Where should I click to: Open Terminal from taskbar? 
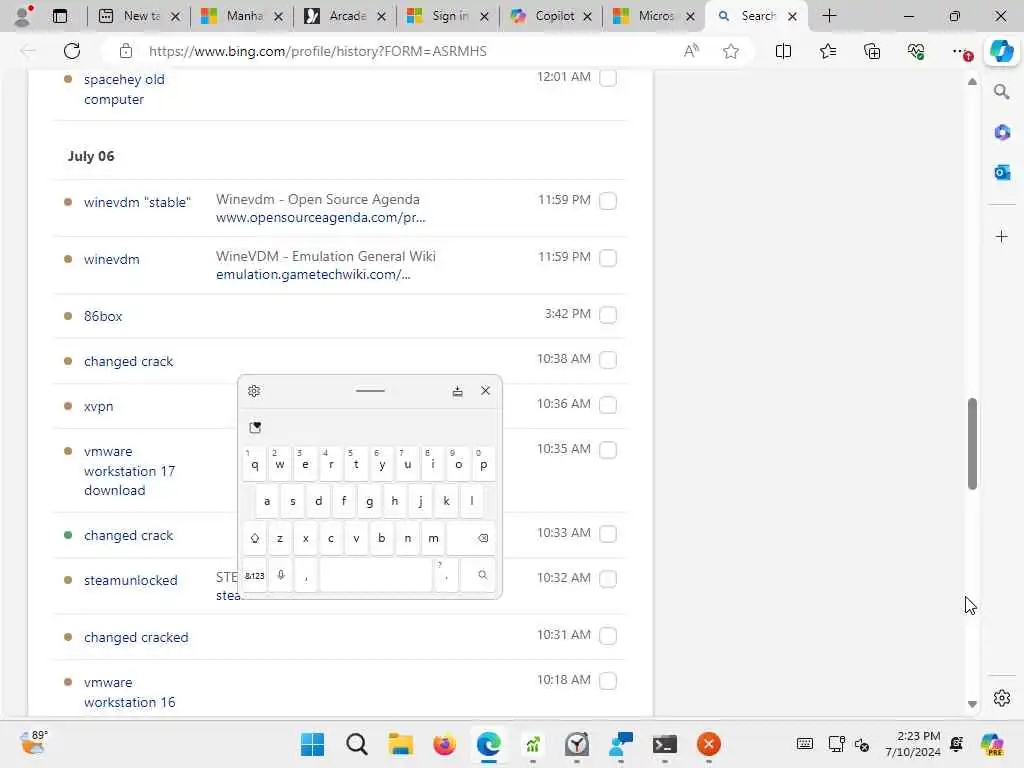pos(664,744)
